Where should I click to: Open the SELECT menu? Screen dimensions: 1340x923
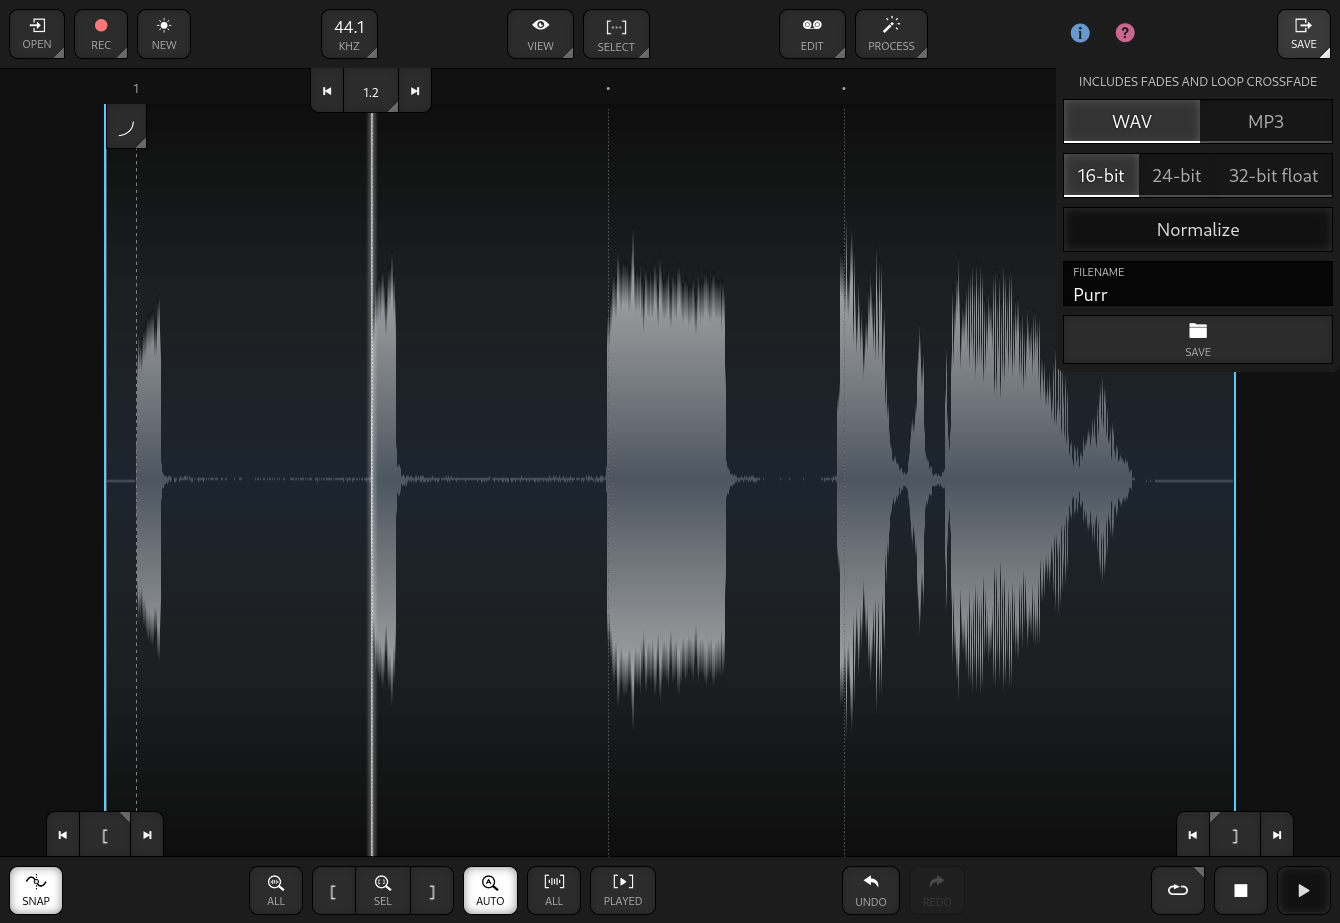click(x=616, y=34)
